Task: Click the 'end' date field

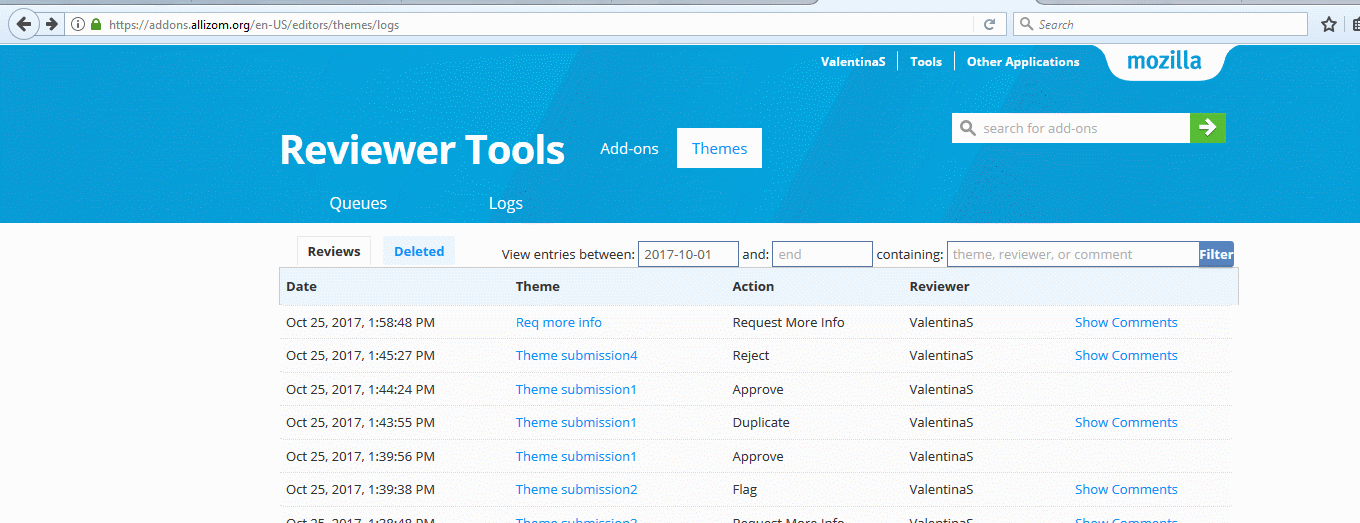Action: tap(822, 254)
